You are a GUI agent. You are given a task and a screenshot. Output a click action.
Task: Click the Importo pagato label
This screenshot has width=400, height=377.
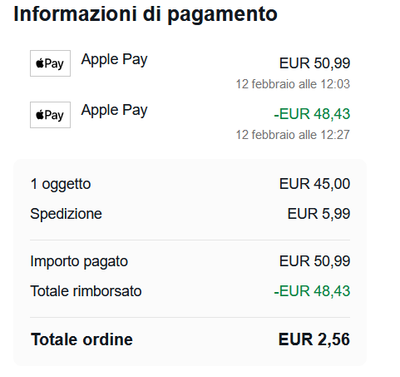tap(79, 262)
